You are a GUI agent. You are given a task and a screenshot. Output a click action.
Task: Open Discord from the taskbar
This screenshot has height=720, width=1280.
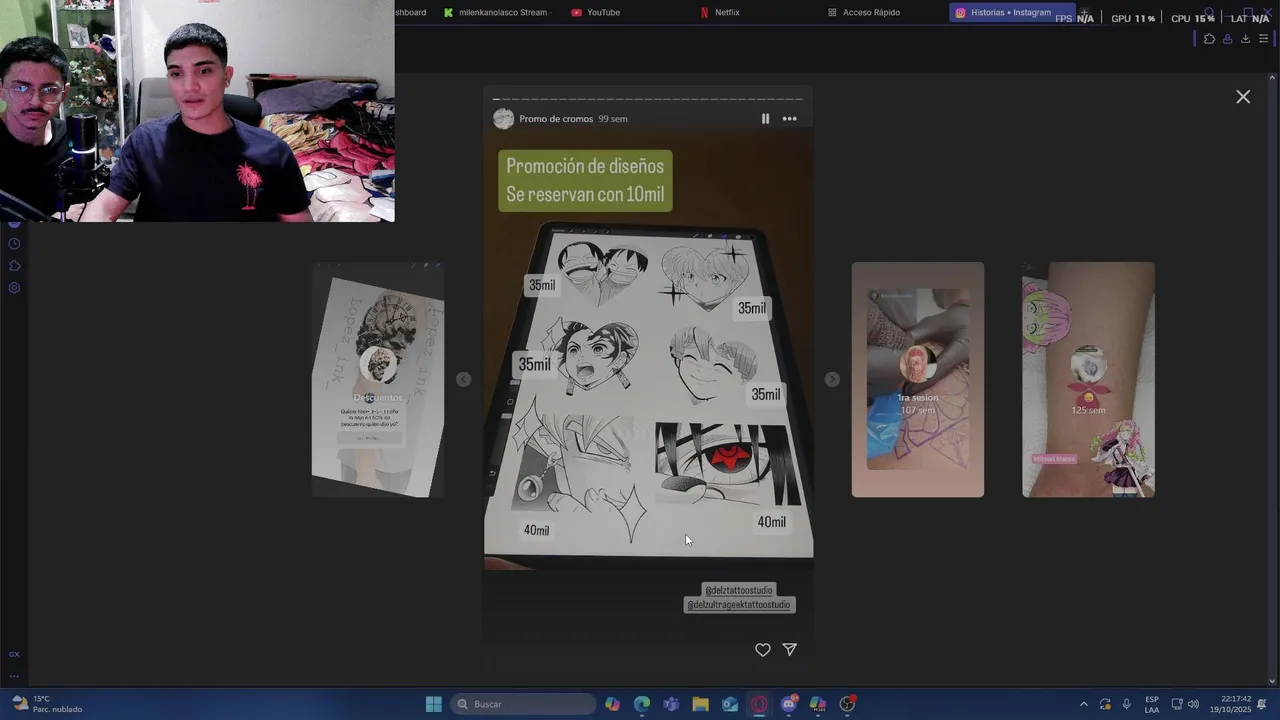point(789,704)
